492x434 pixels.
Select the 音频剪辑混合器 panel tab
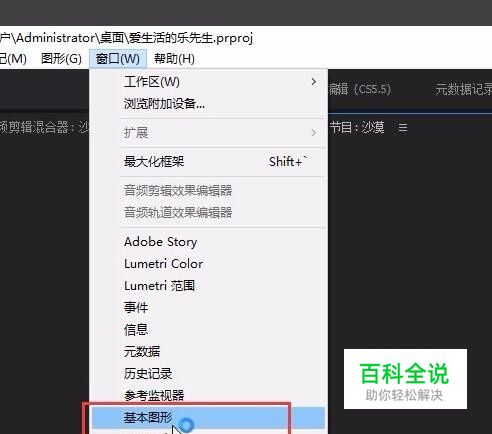coord(44,127)
